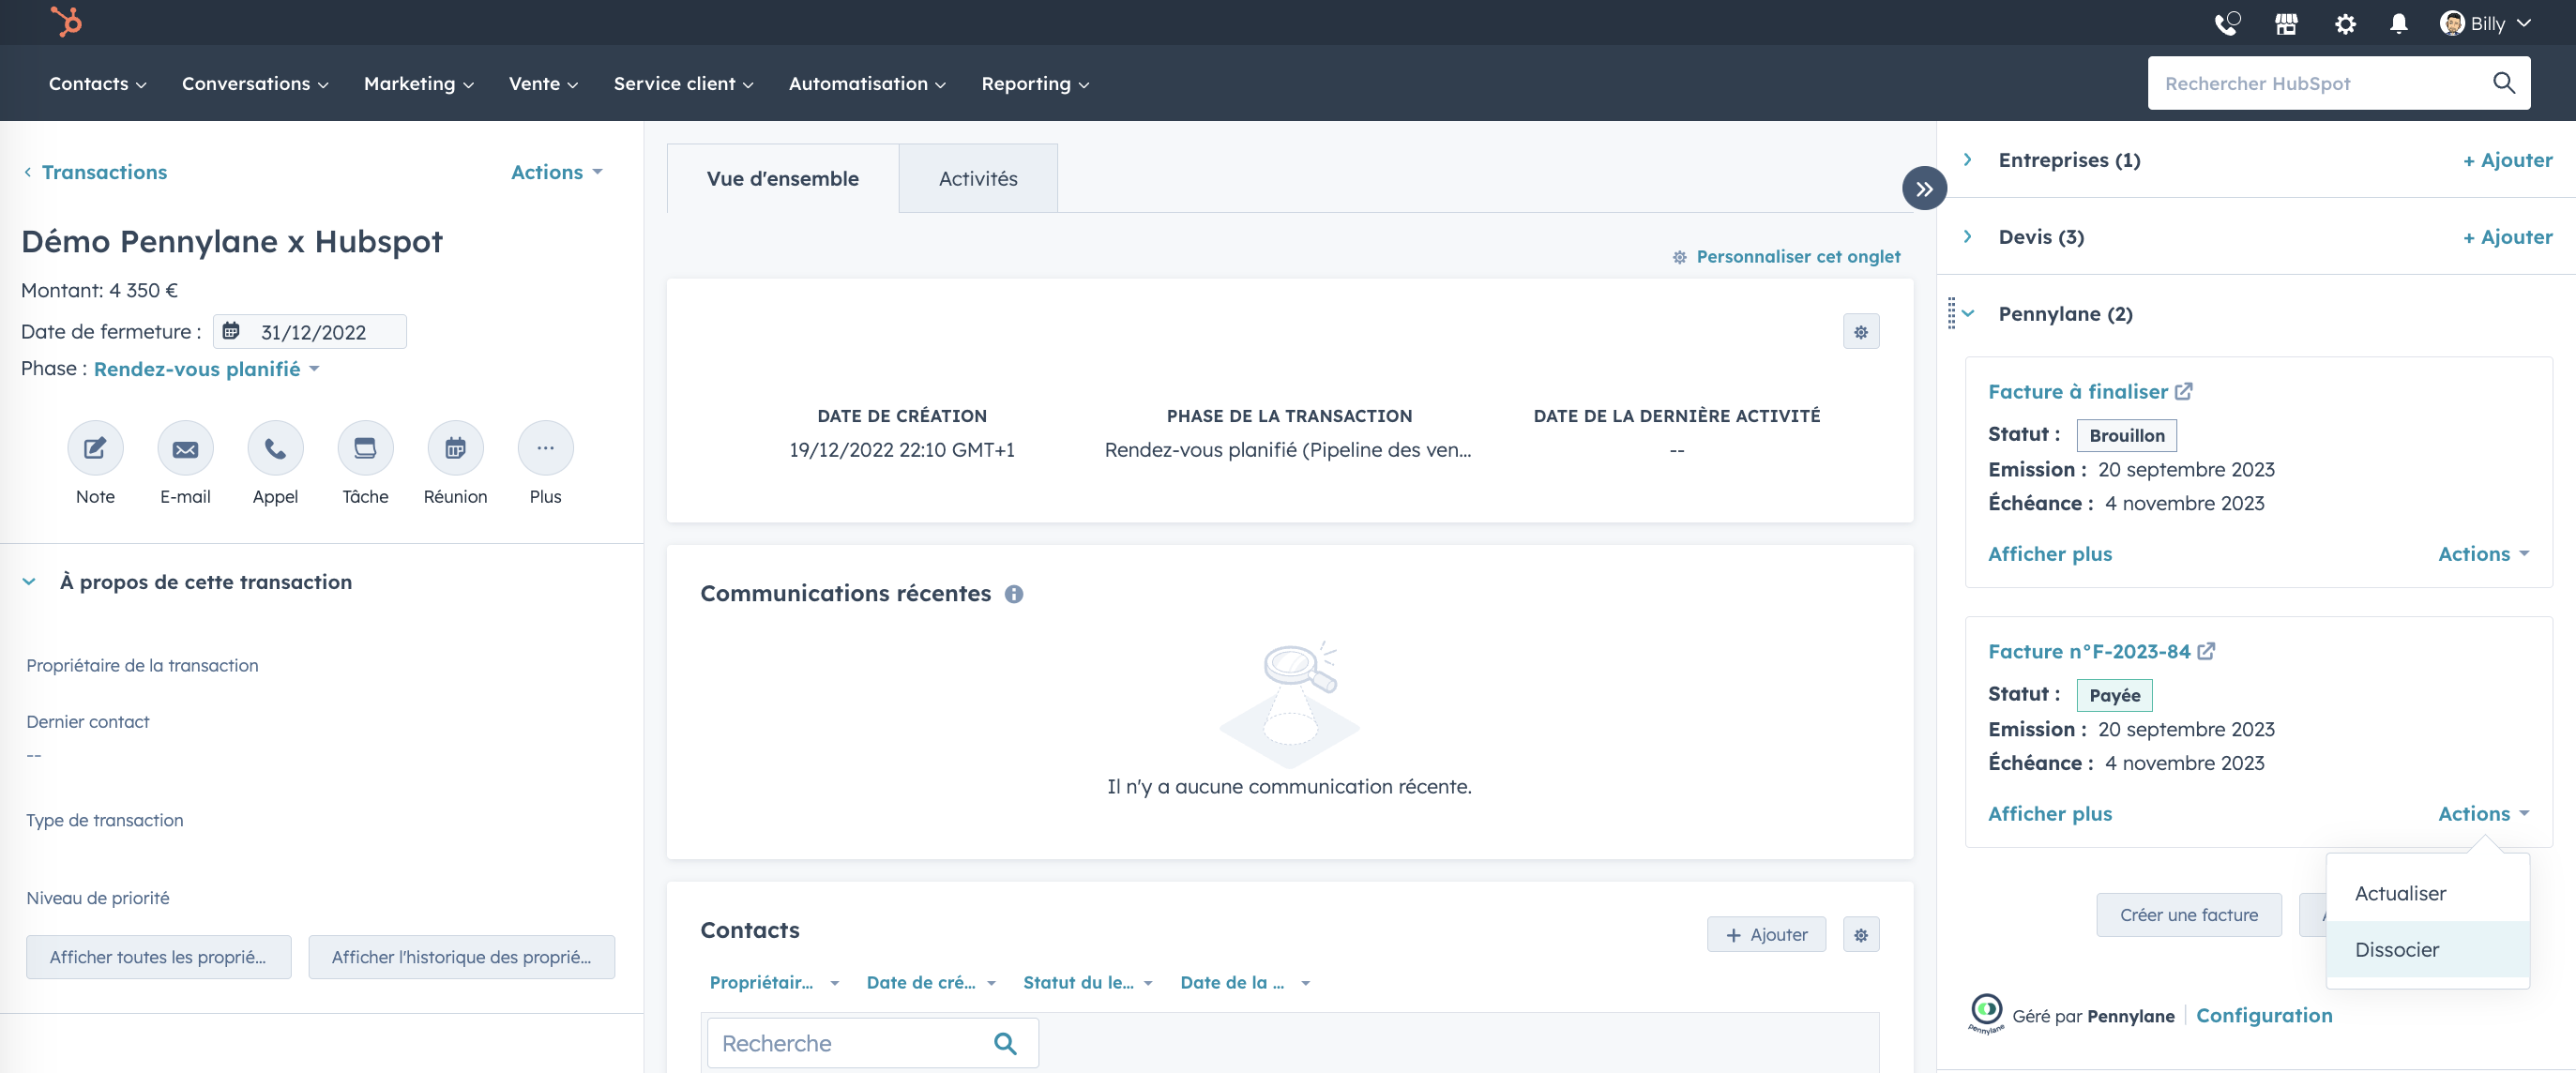Click Afficher plus under Facture à finaliser
Screen dimensions: 2576x1073
click(2049, 554)
